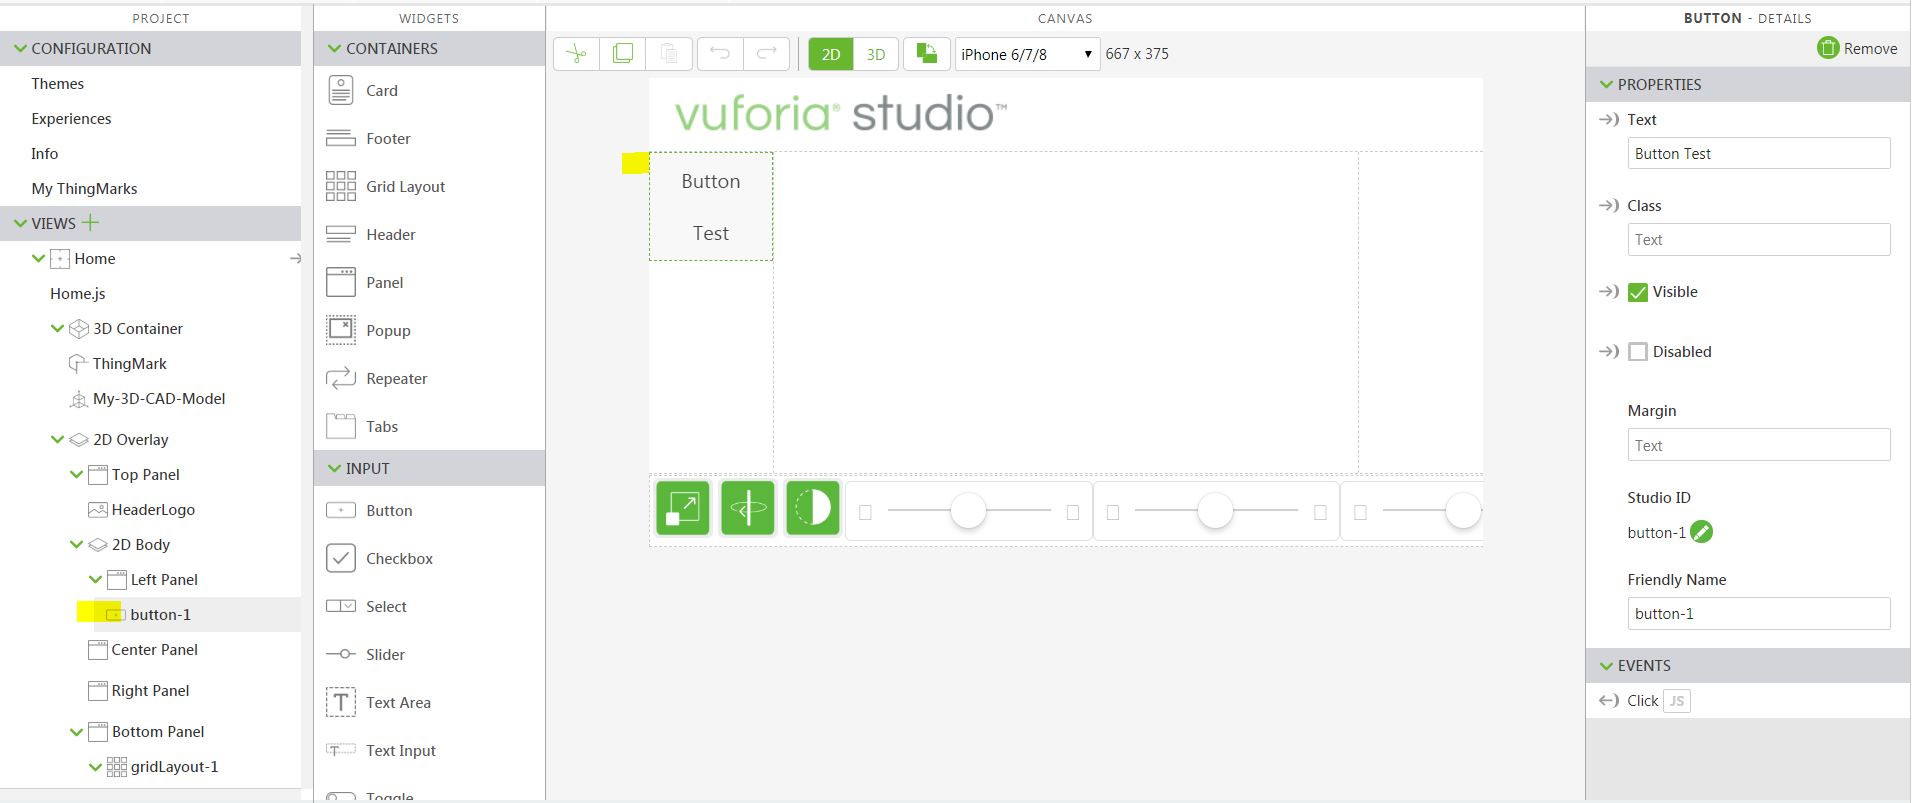This screenshot has height=803, width=1915.
Task: Redo the last canvas action
Action: click(x=766, y=54)
